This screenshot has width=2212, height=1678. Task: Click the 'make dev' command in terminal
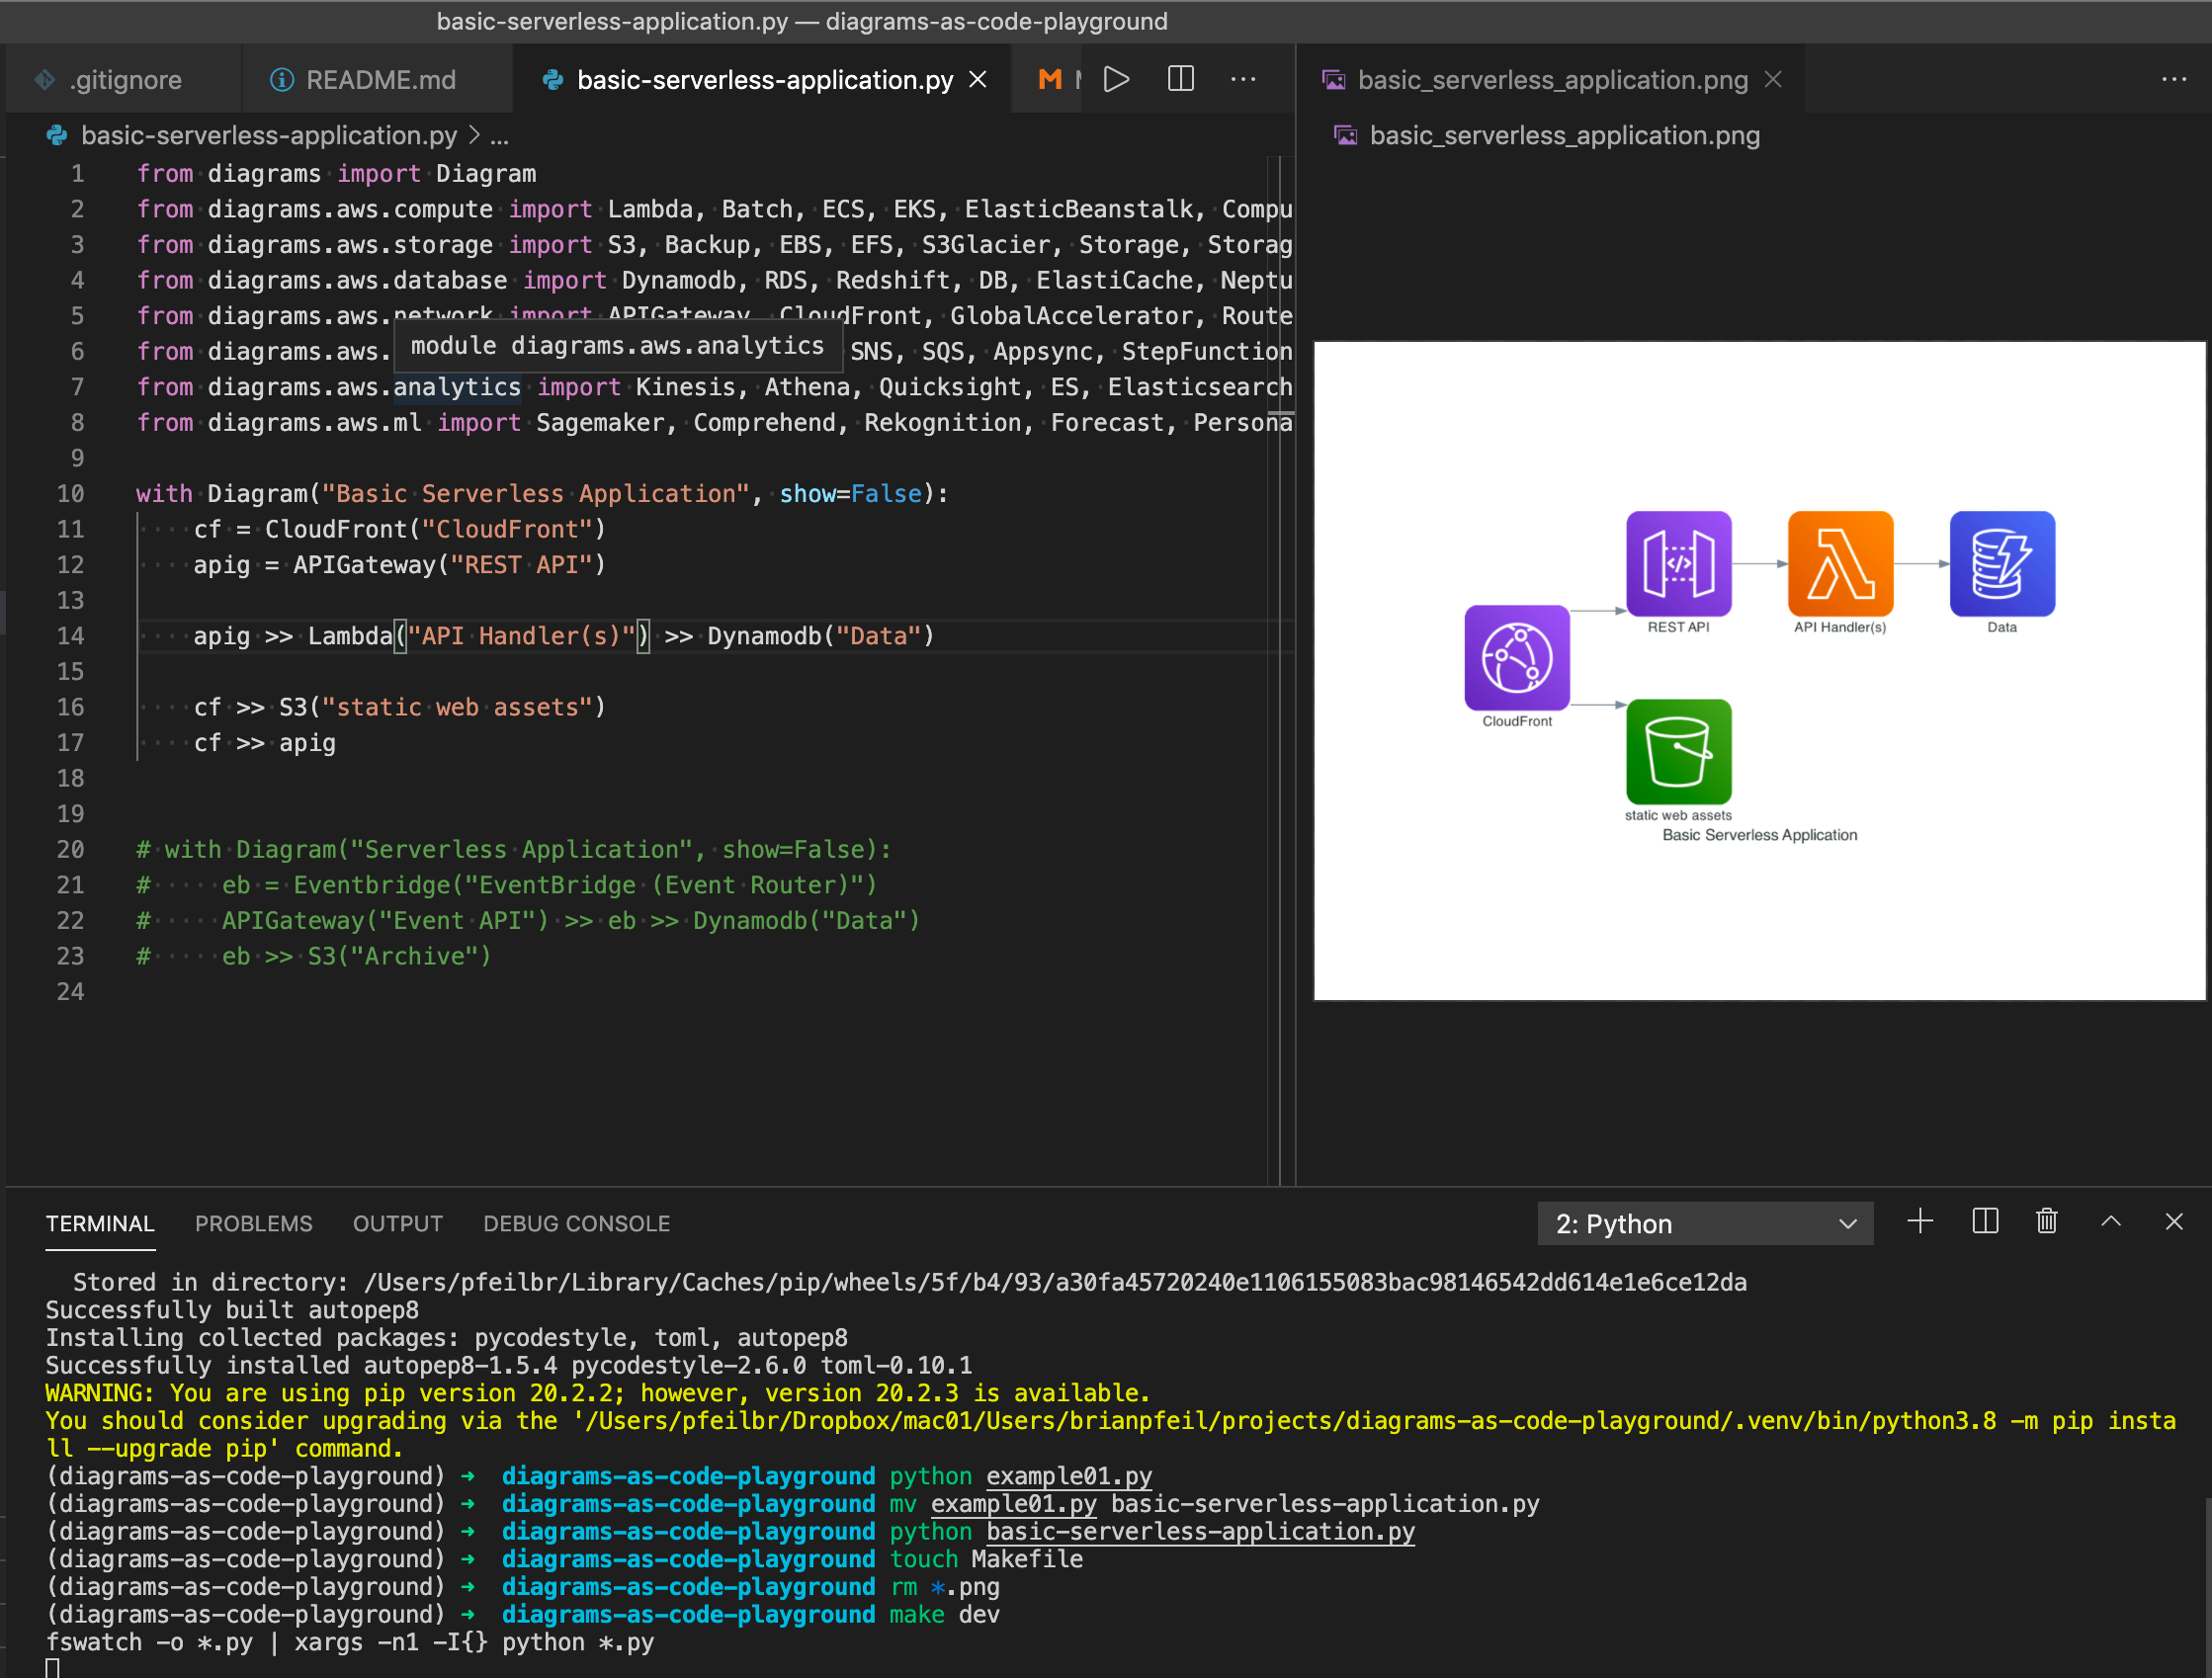[944, 1614]
